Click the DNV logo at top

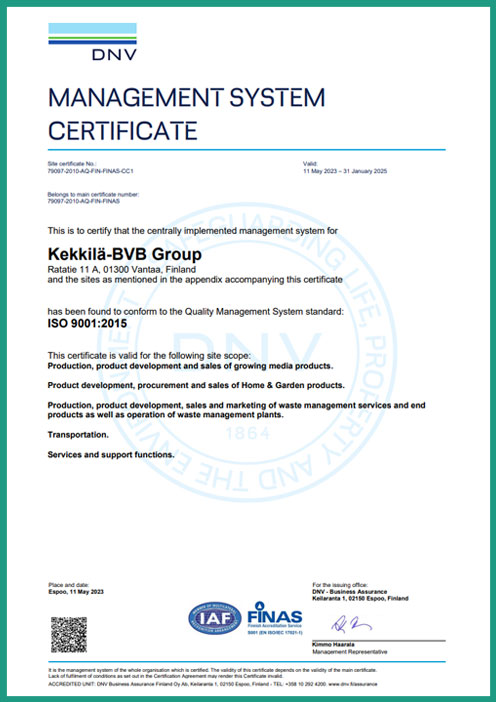pyautogui.click(x=92, y=42)
